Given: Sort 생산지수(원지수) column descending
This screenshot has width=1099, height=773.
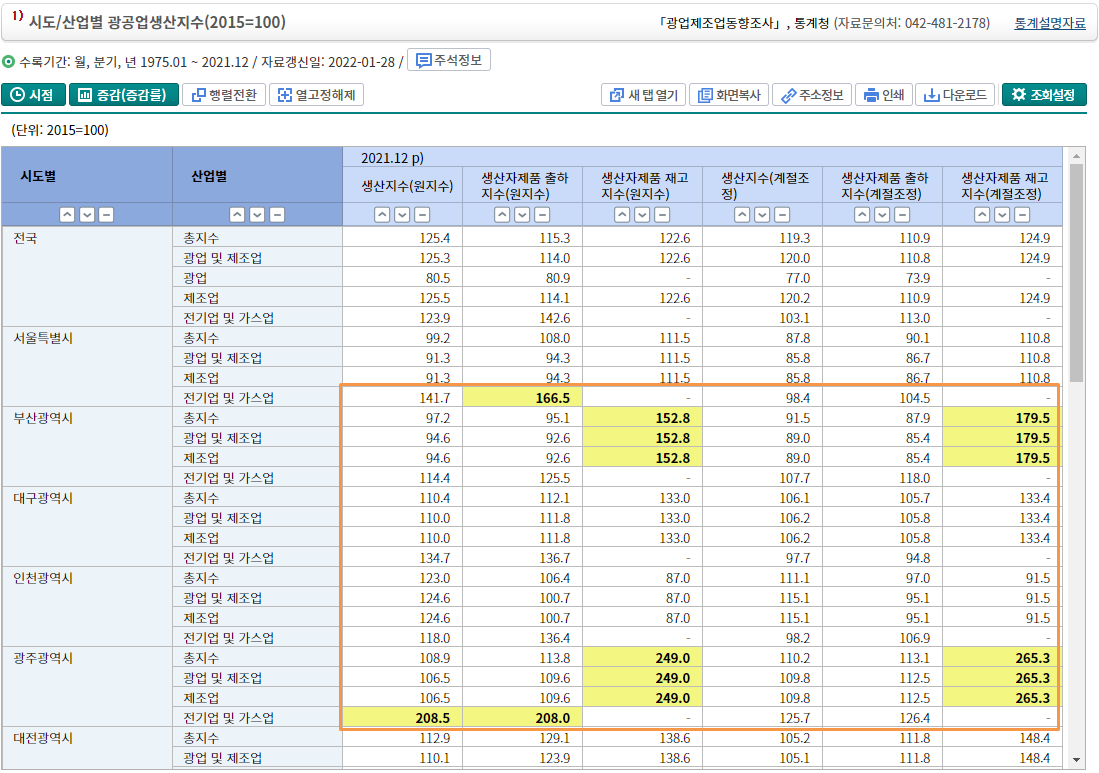Looking at the screenshot, I should coord(402,215).
